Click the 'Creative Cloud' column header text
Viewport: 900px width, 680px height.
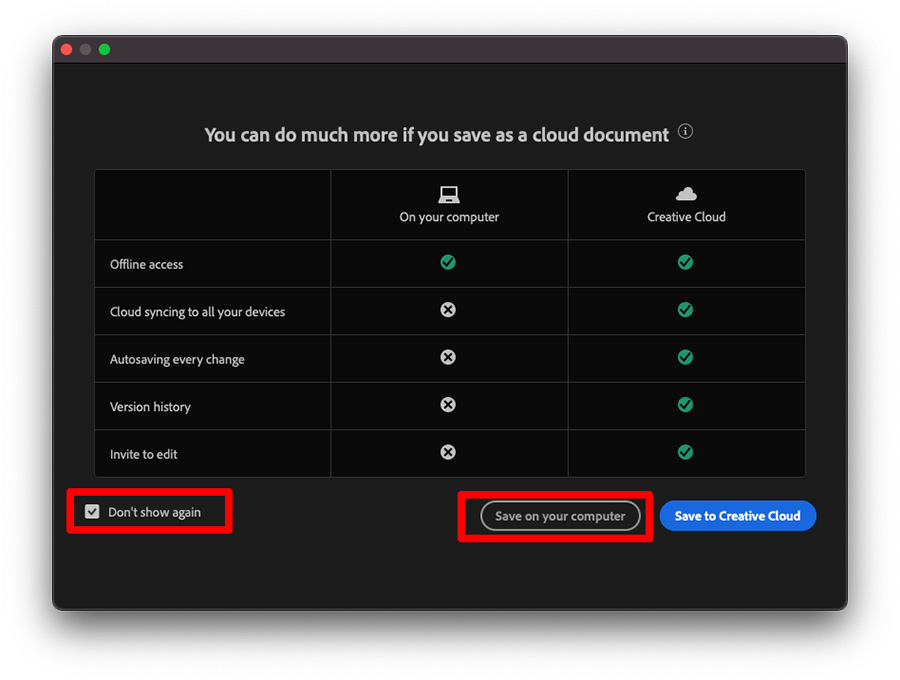point(686,217)
